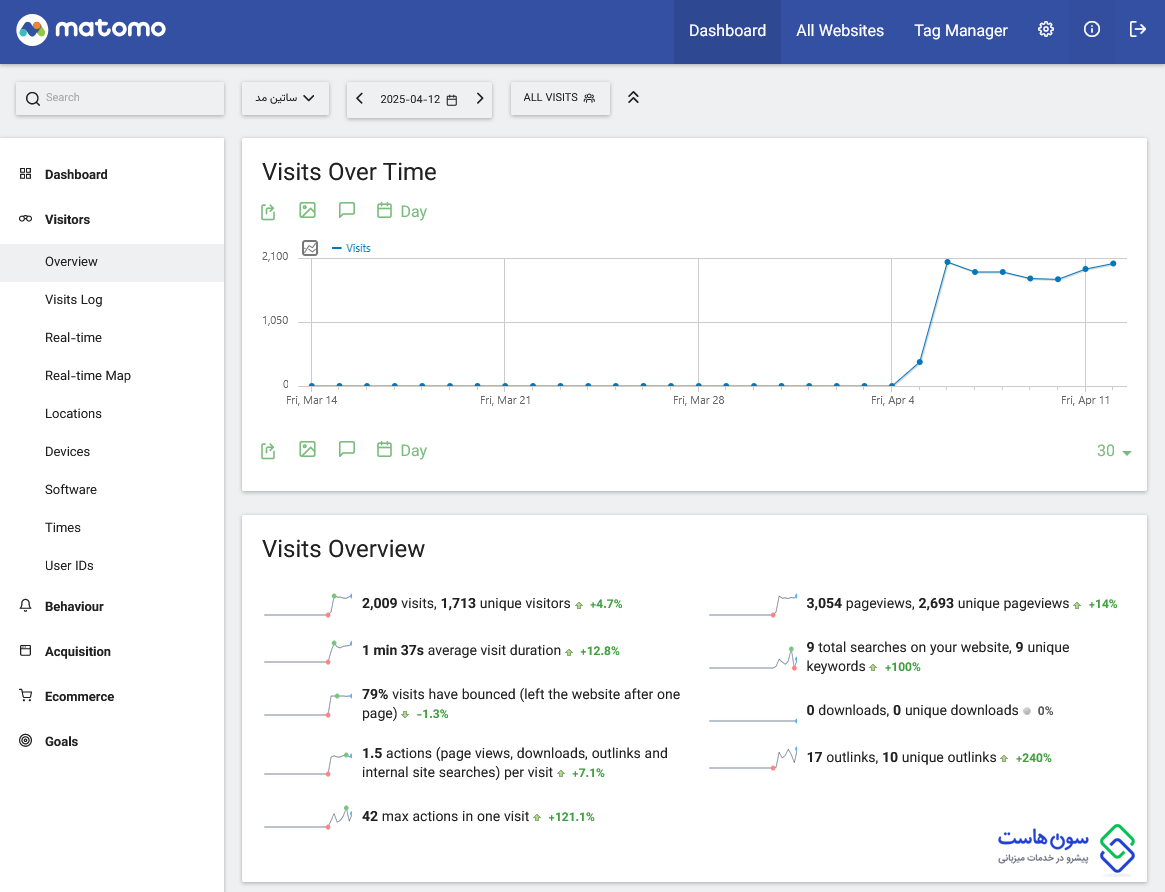Change period via Day above the graph

click(x=402, y=212)
